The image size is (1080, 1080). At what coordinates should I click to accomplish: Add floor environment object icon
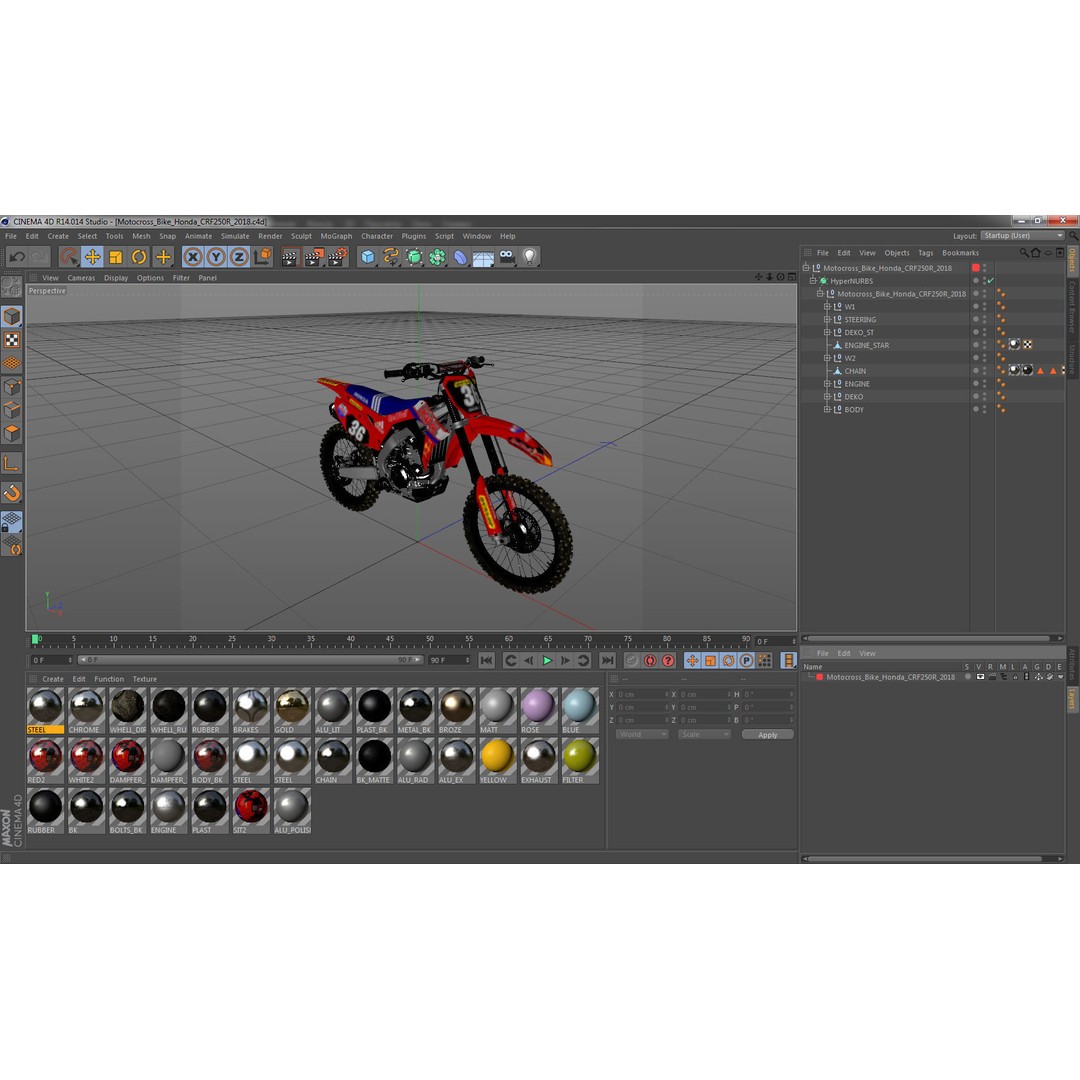pos(484,258)
